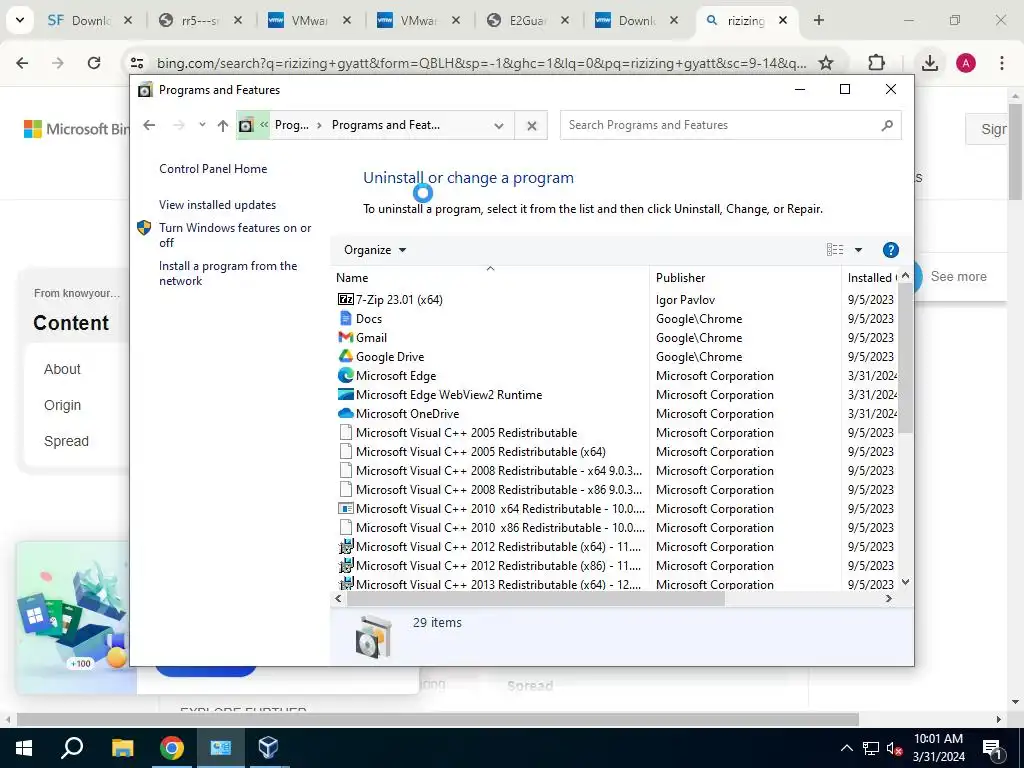Open the notification center icon
The width and height of the screenshot is (1024, 768).
click(x=993, y=750)
